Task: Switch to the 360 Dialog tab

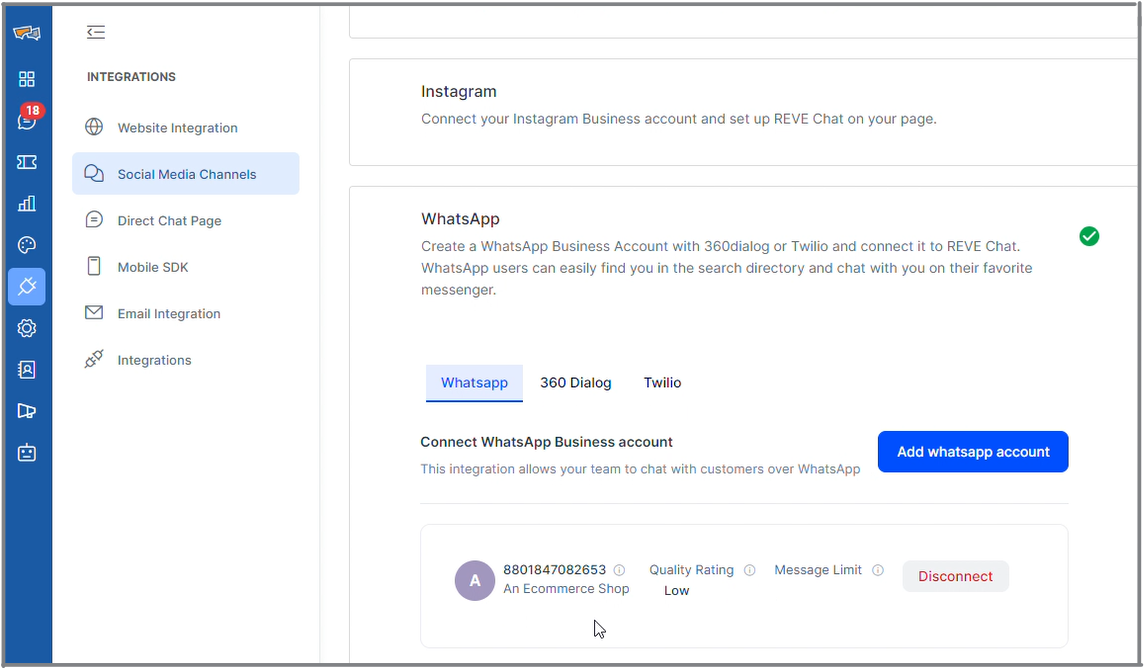Action: tap(576, 383)
